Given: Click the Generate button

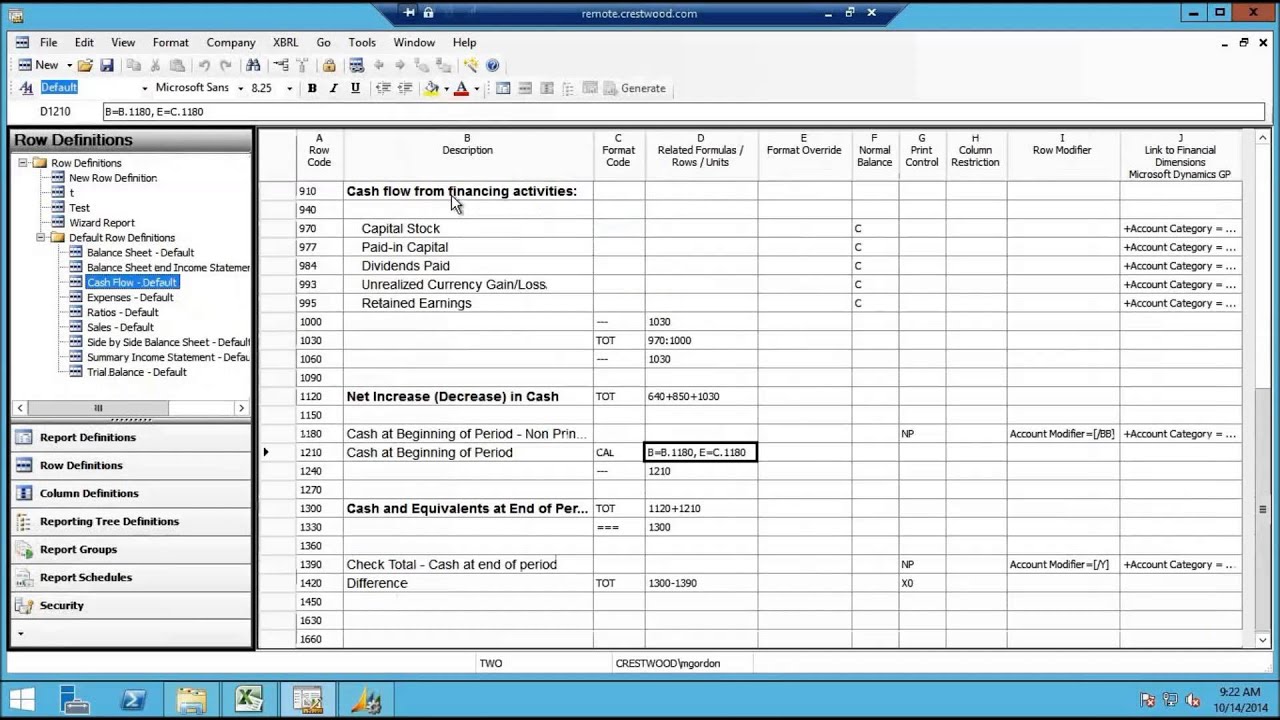Looking at the screenshot, I should pos(634,88).
